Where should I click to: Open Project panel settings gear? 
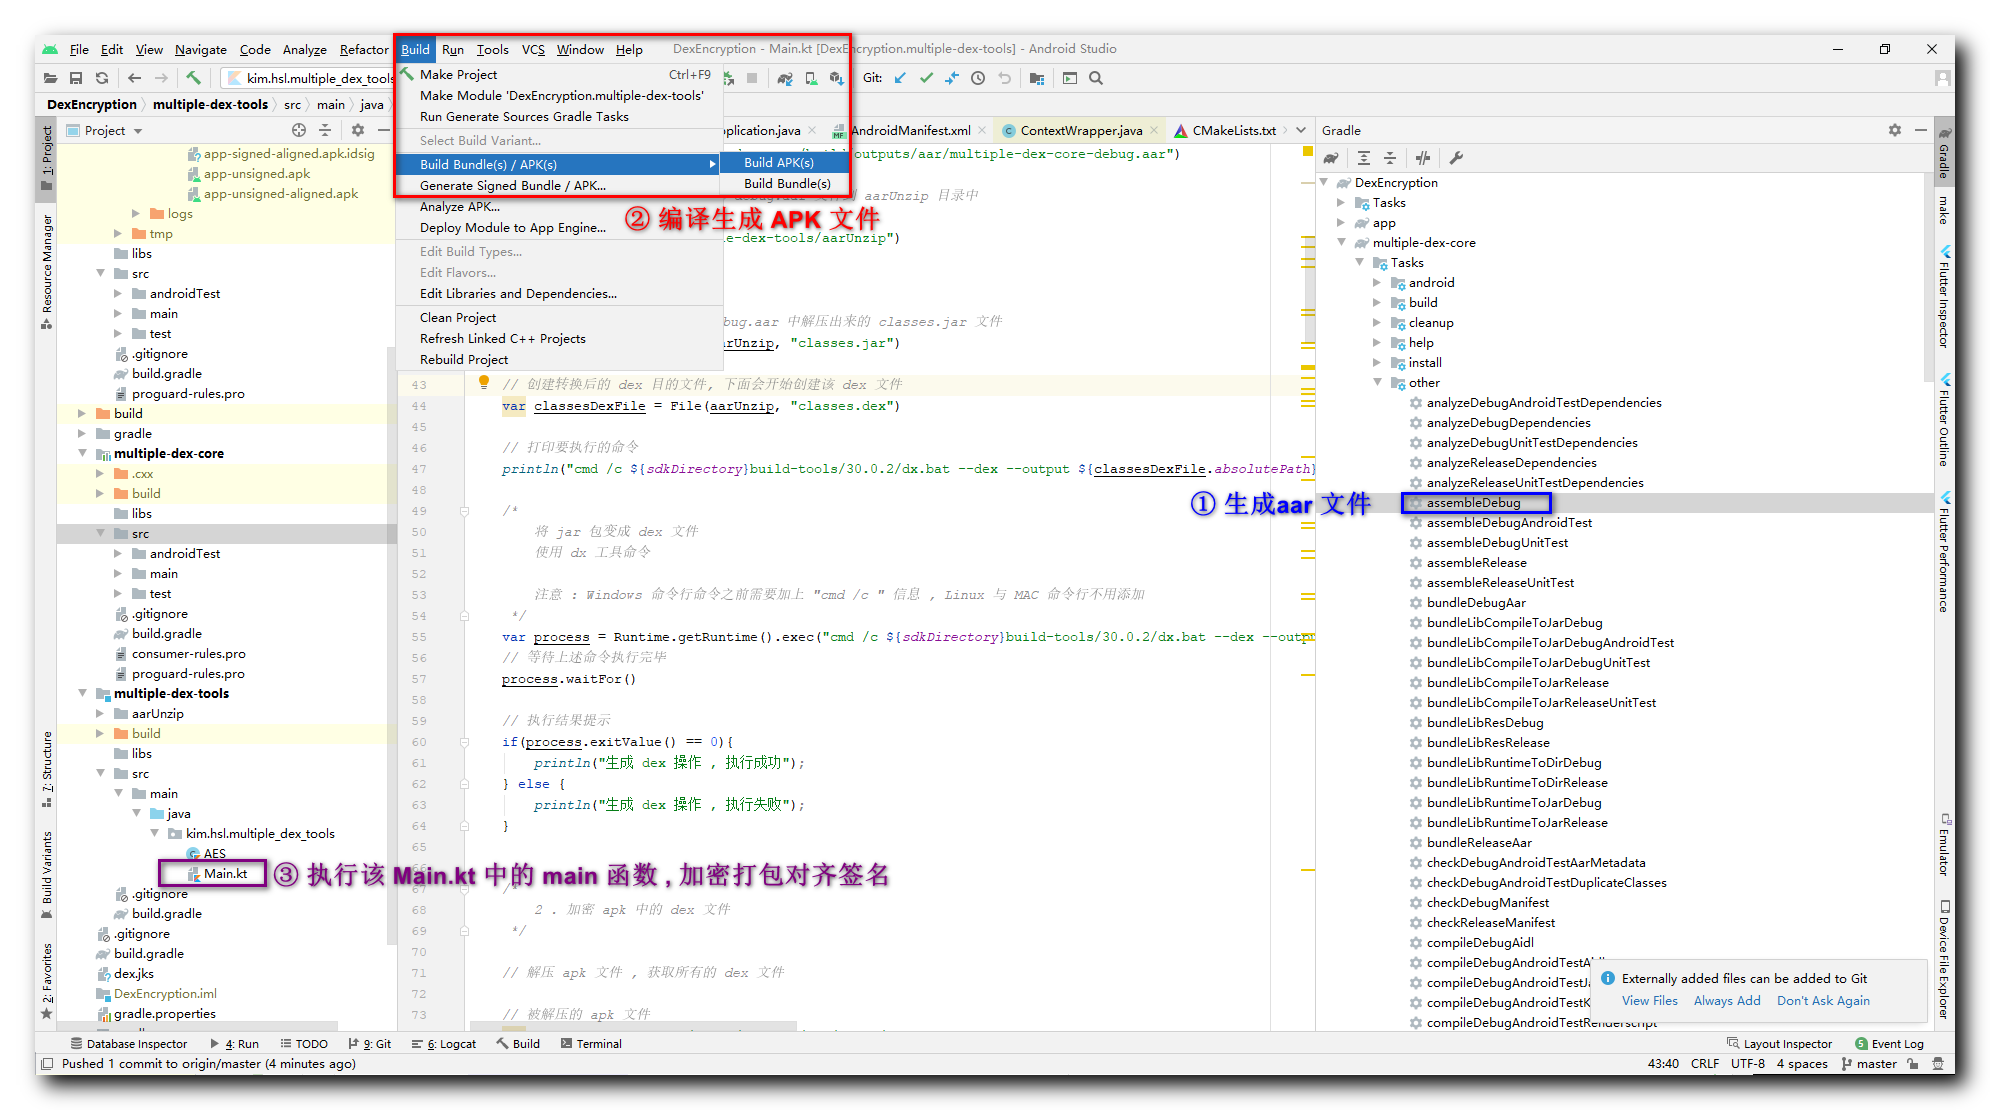point(358,131)
